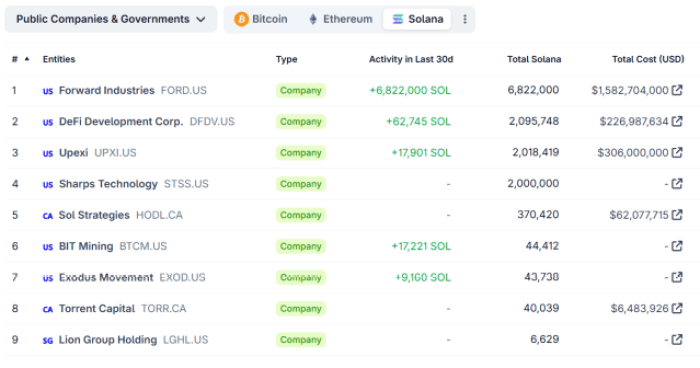Click the $62,077,715 total cost value
The width and height of the screenshot is (700, 368).
(639, 215)
